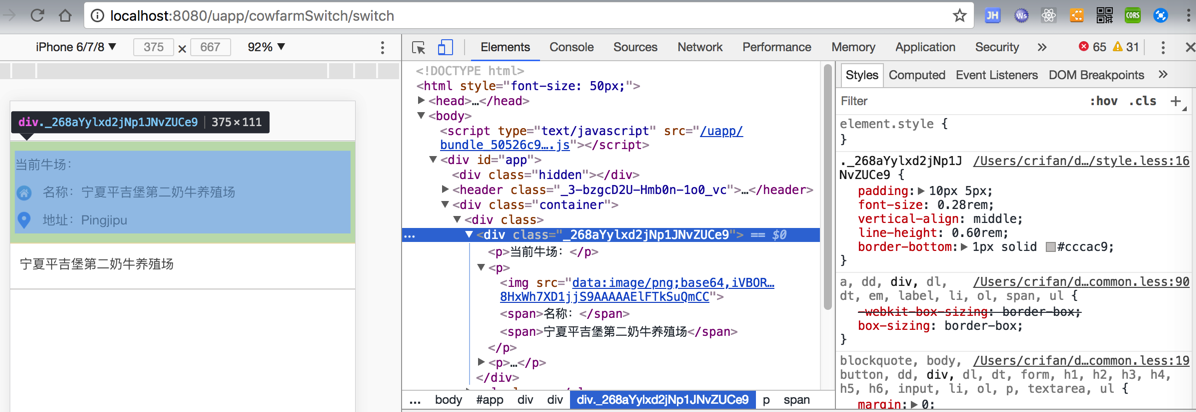Add new style rule with plus icon

point(1175,101)
